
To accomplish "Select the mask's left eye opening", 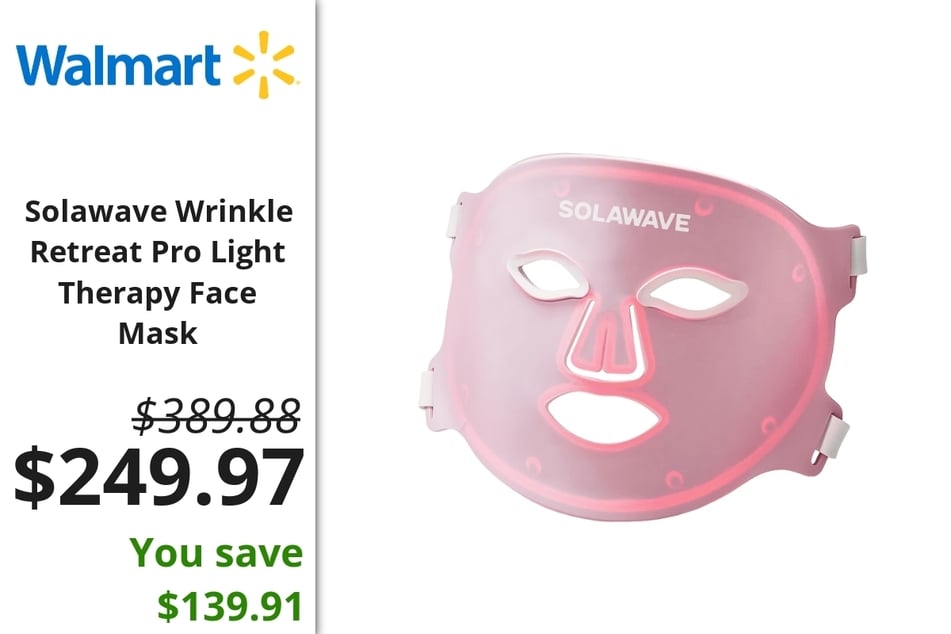I will 551,277.
